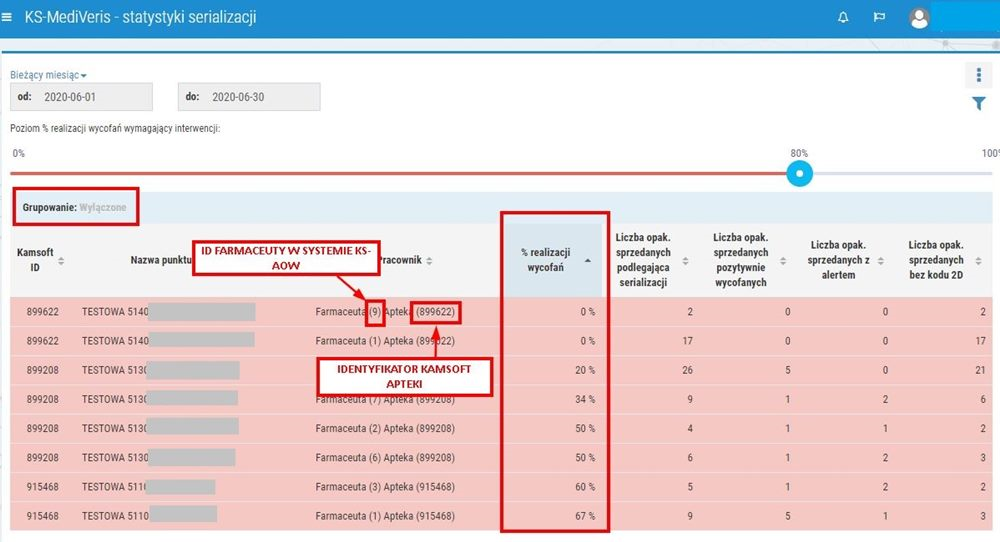Expand the Bieżący miesiąc period dropdown
This screenshot has height=542, width=1000.
tap(49, 75)
